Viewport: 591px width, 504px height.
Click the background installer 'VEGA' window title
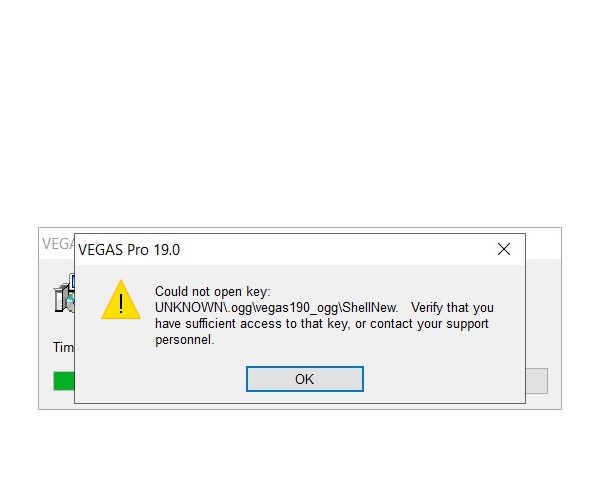point(58,244)
